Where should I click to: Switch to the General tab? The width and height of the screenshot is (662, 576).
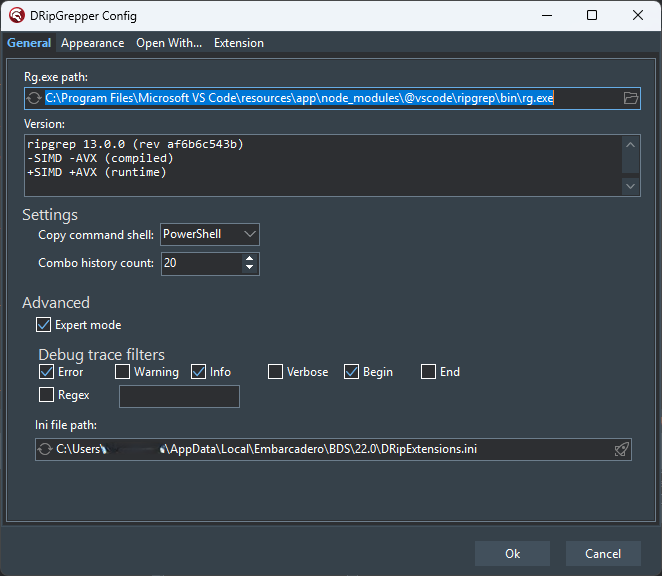(x=29, y=43)
